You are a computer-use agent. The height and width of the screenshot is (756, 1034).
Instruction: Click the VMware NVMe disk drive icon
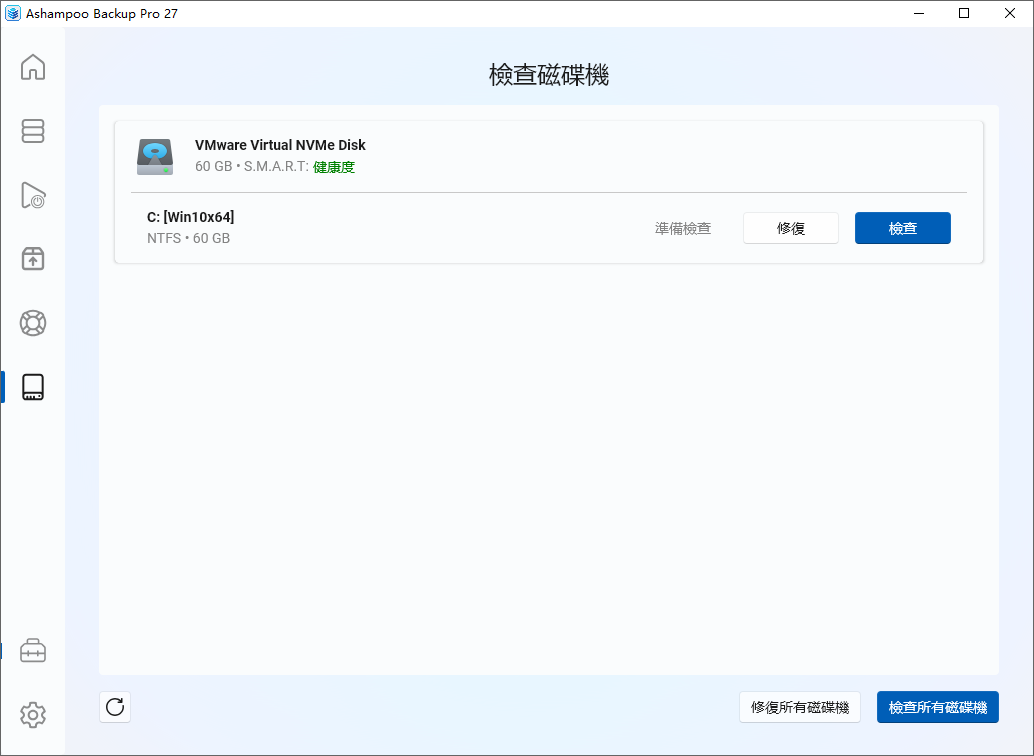point(155,156)
